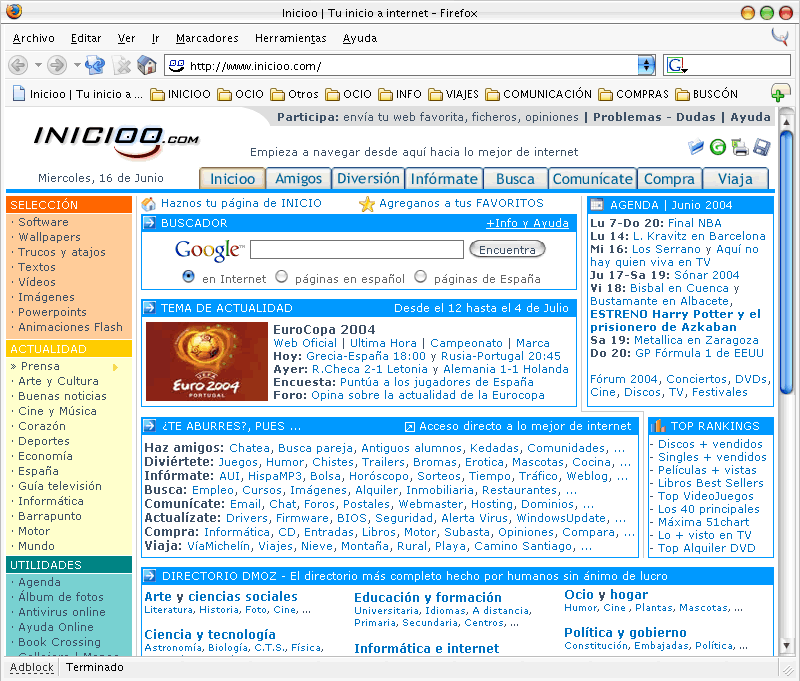Open the INICIOO bookmark folder
This screenshot has height=681, width=800.
tap(180, 94)
